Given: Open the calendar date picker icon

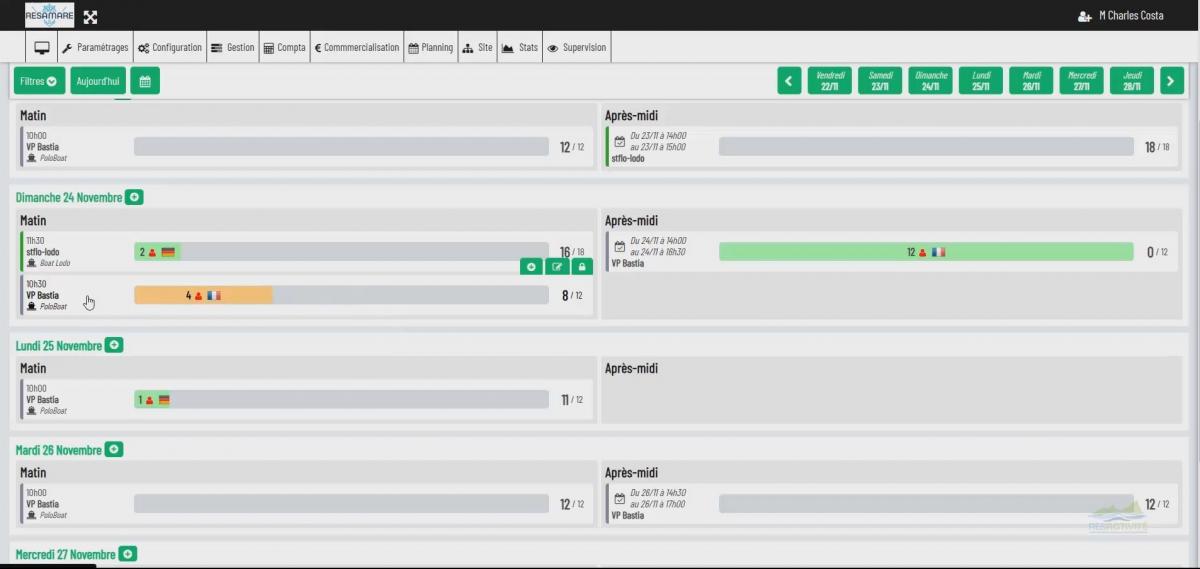Looking at the screenshot, I should [x=145, y=81].
